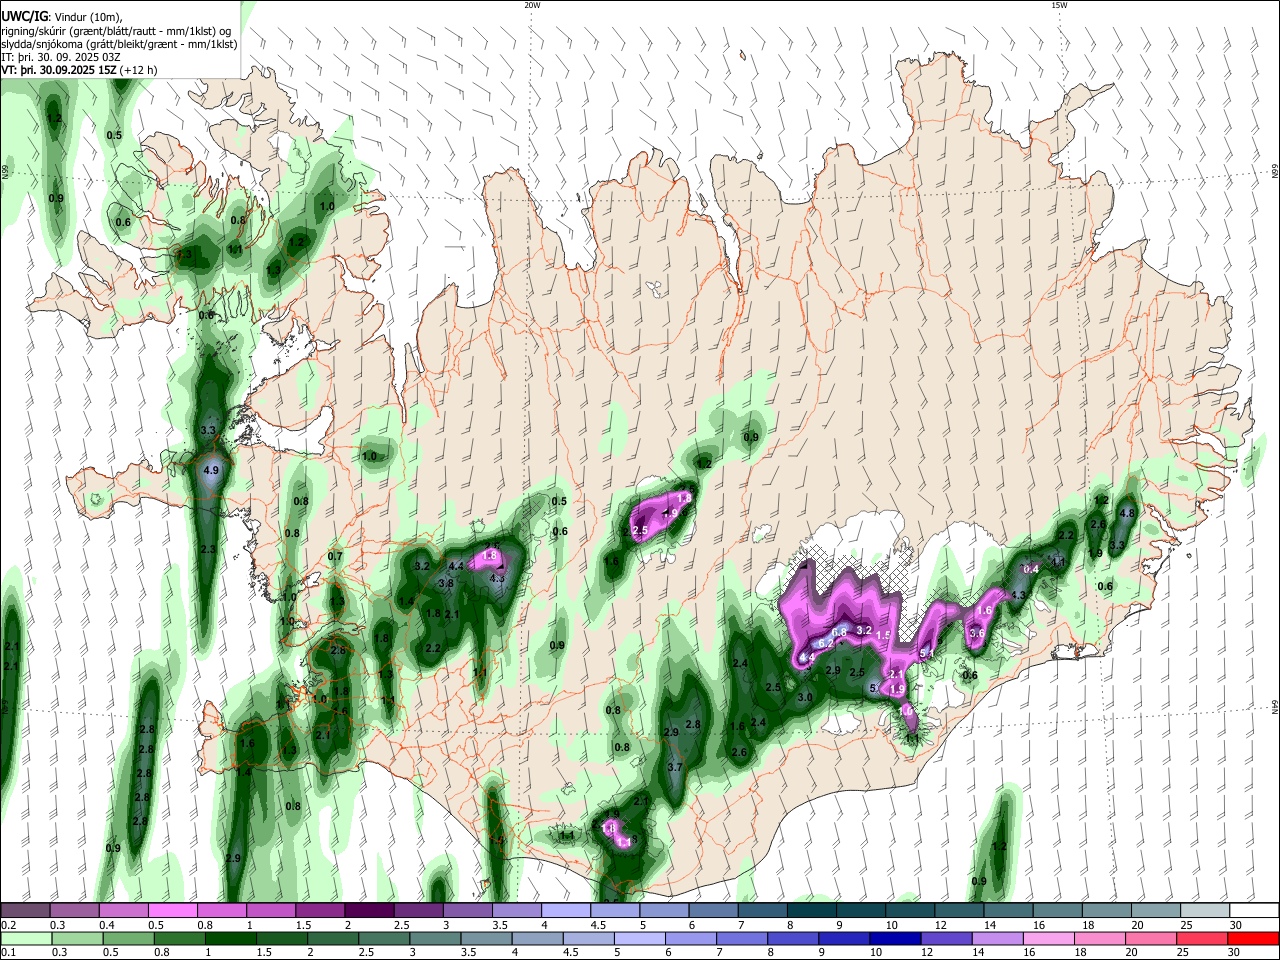The image size is (1280, 960).
Task: Select the IT initial time 03Z line
Action: tap(60, 57)
